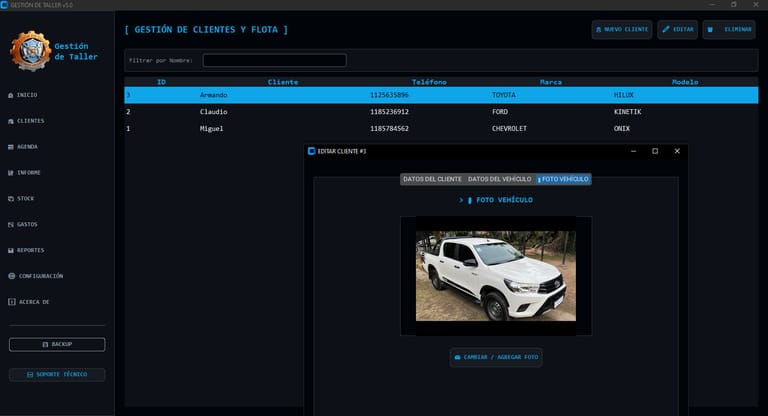768x416 pixels.
Task: Click the Editar button
Action: 677,30
